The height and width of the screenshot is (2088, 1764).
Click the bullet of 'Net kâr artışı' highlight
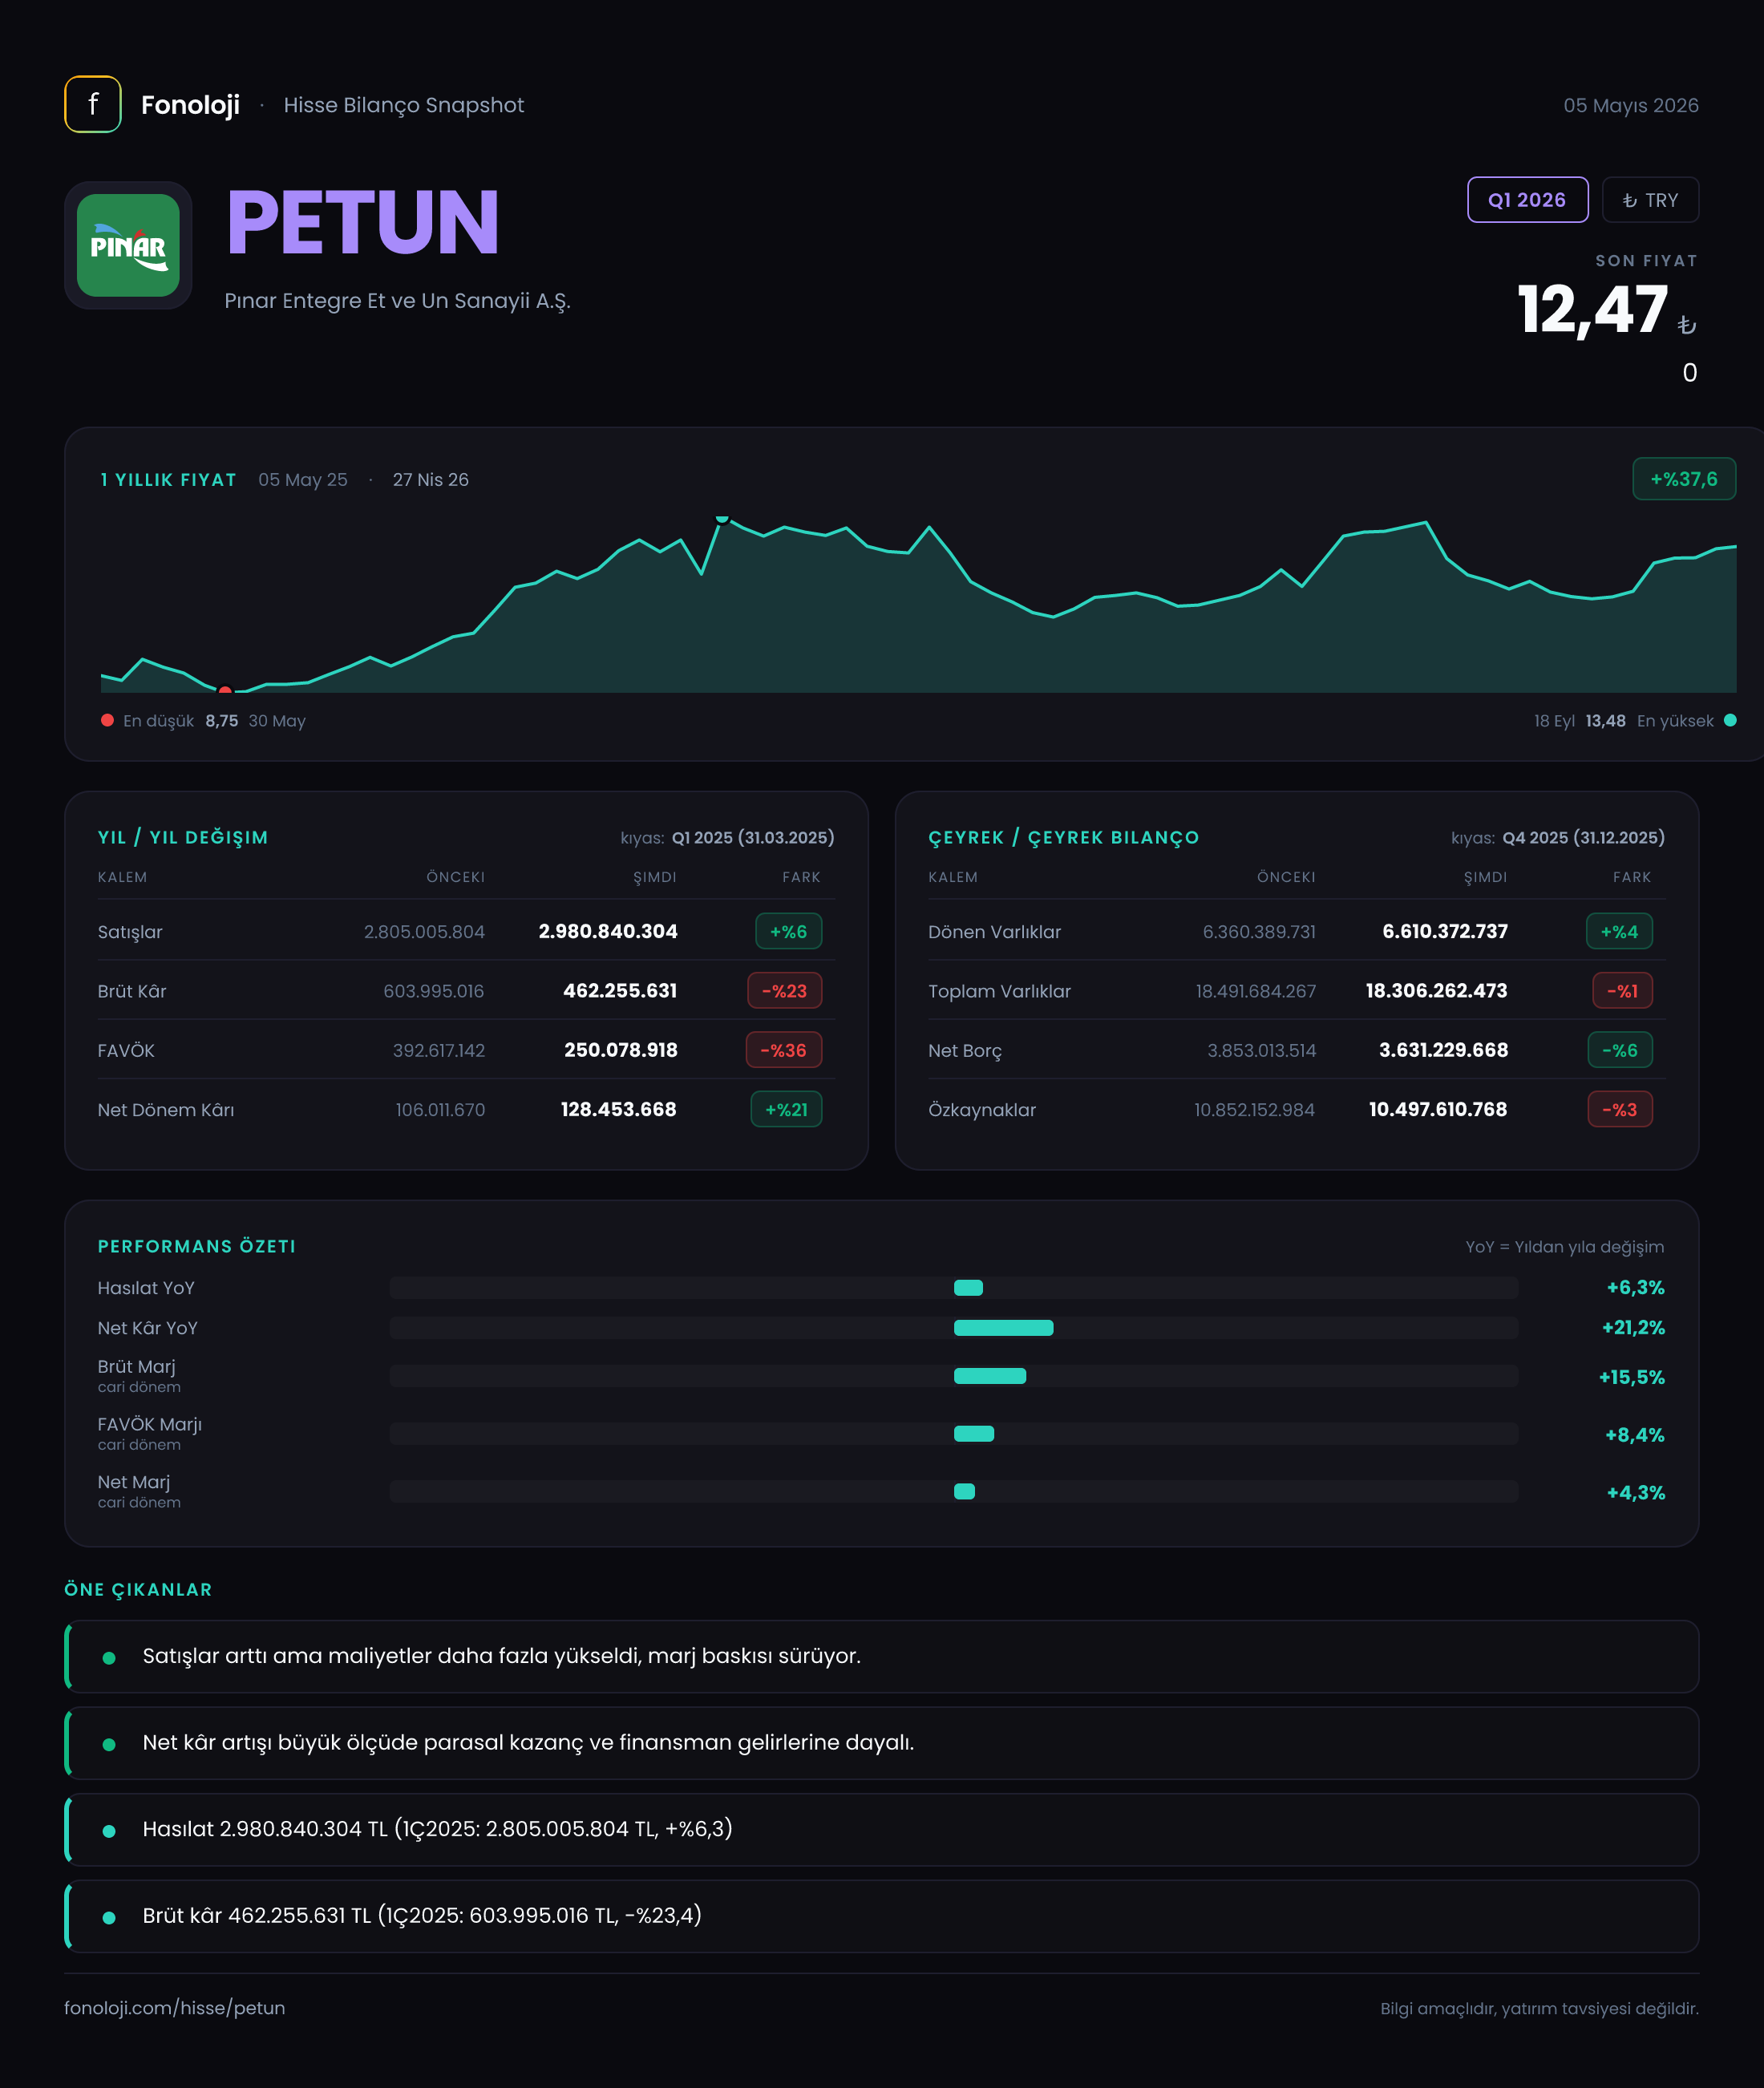pos(109,1744)
